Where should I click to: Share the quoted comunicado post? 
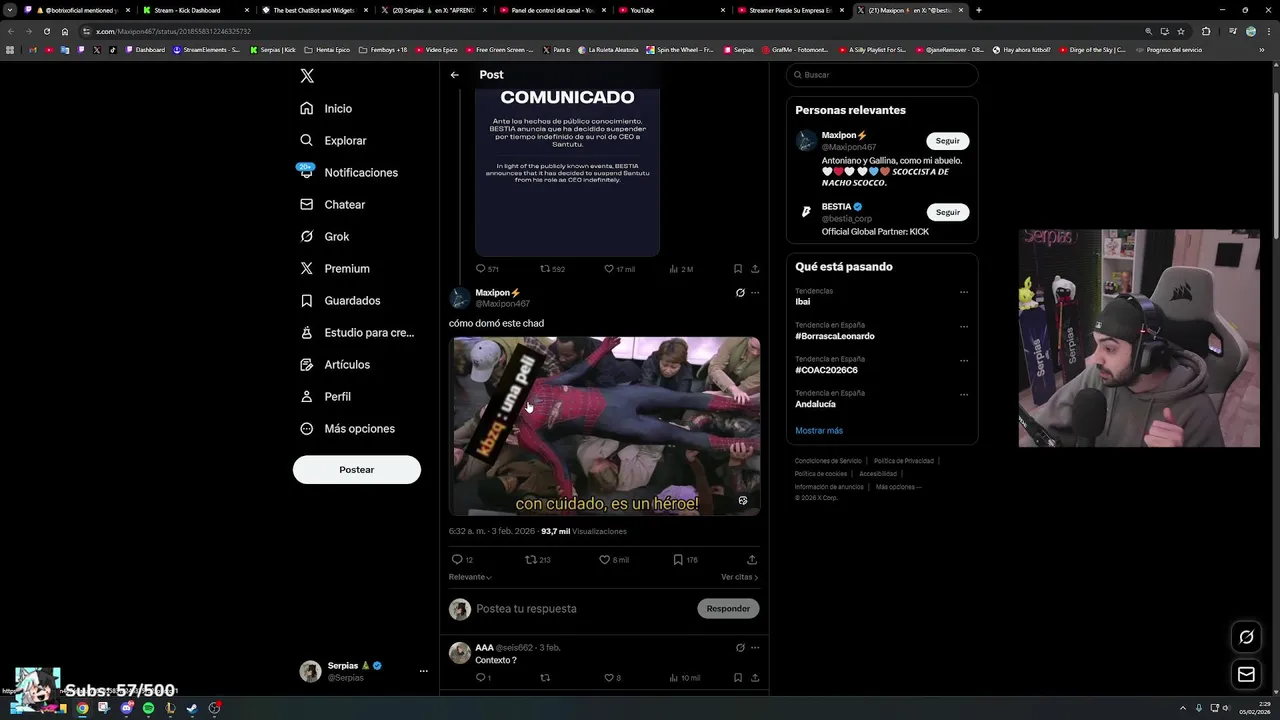(755, 268)
